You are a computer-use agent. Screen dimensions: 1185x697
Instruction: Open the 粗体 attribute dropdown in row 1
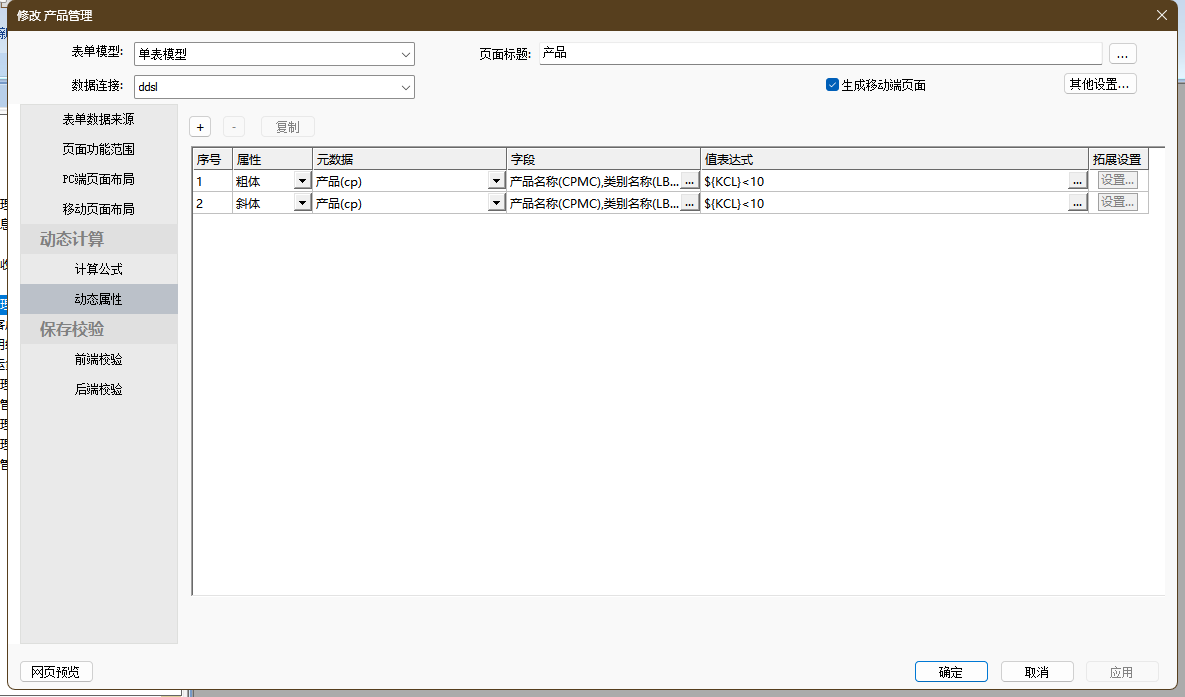302,181
